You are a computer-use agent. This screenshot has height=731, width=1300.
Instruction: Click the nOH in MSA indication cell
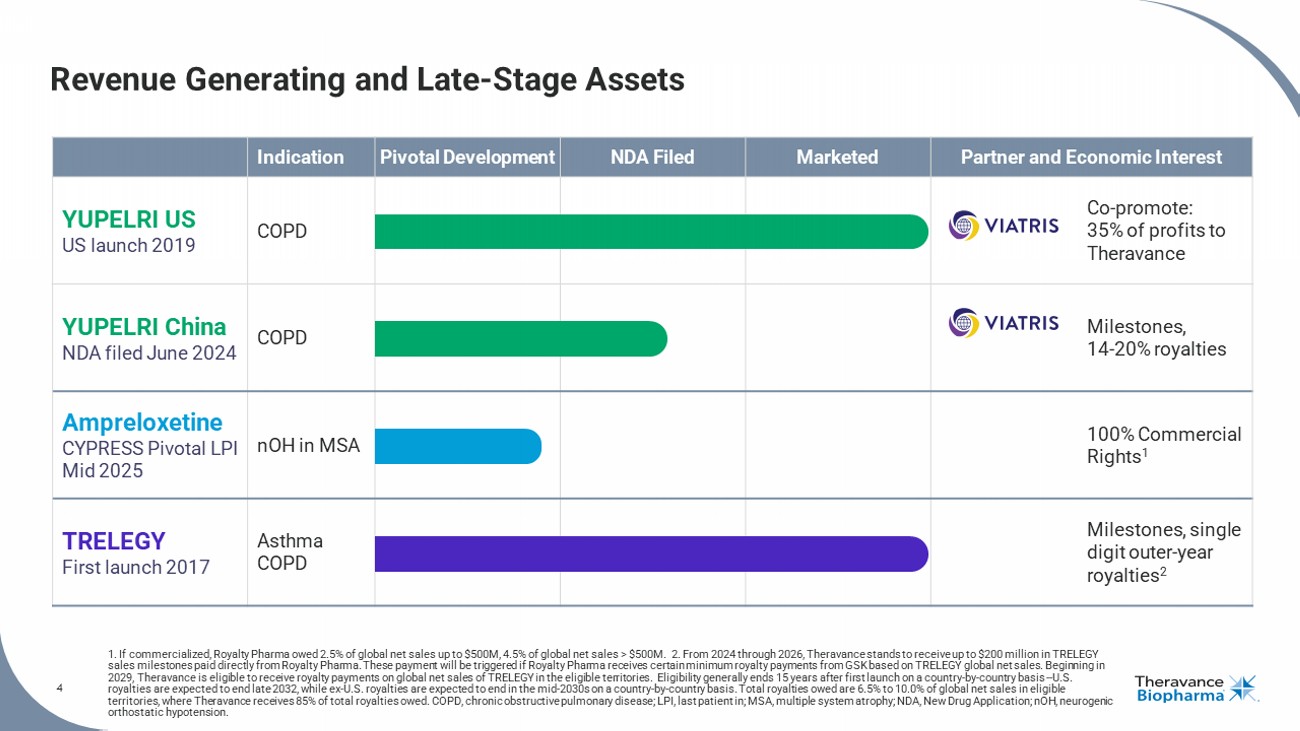point(308,446)
